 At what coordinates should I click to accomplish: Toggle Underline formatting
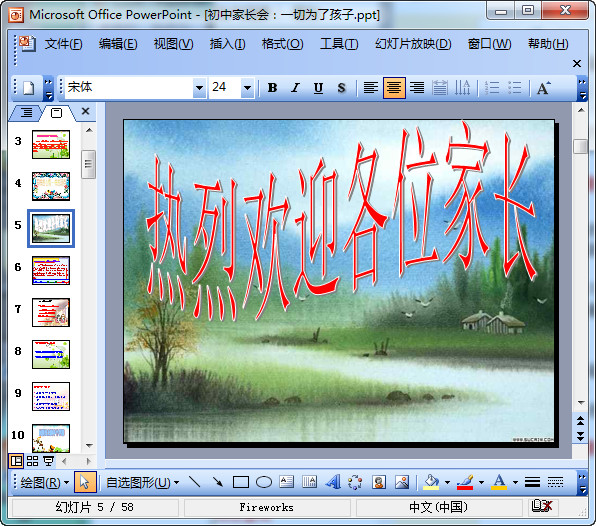click(x=319, y=88)
